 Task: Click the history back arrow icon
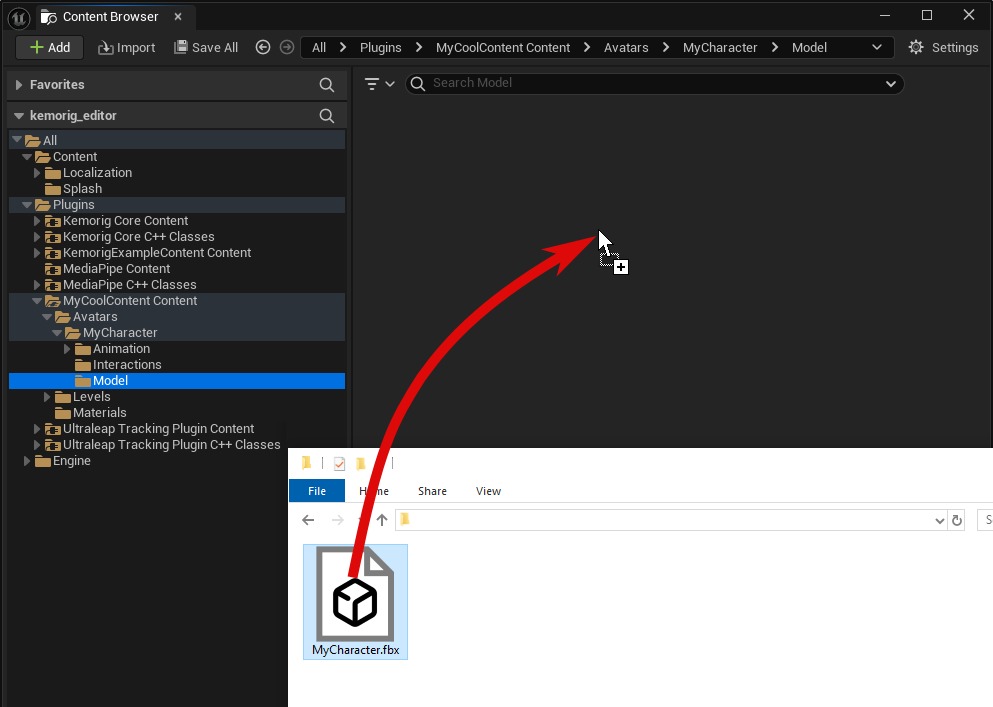click(x=263, y=47)
